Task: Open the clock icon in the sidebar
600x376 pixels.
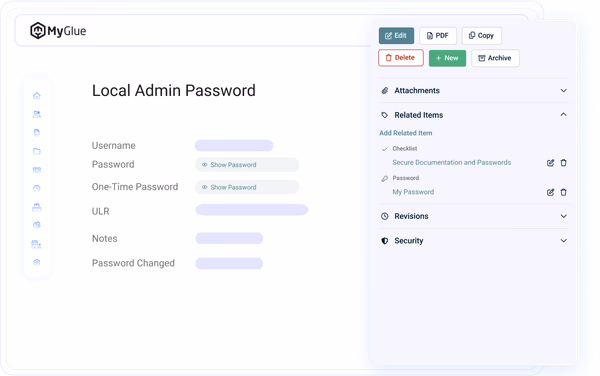Action: click(x=37, y=188)
